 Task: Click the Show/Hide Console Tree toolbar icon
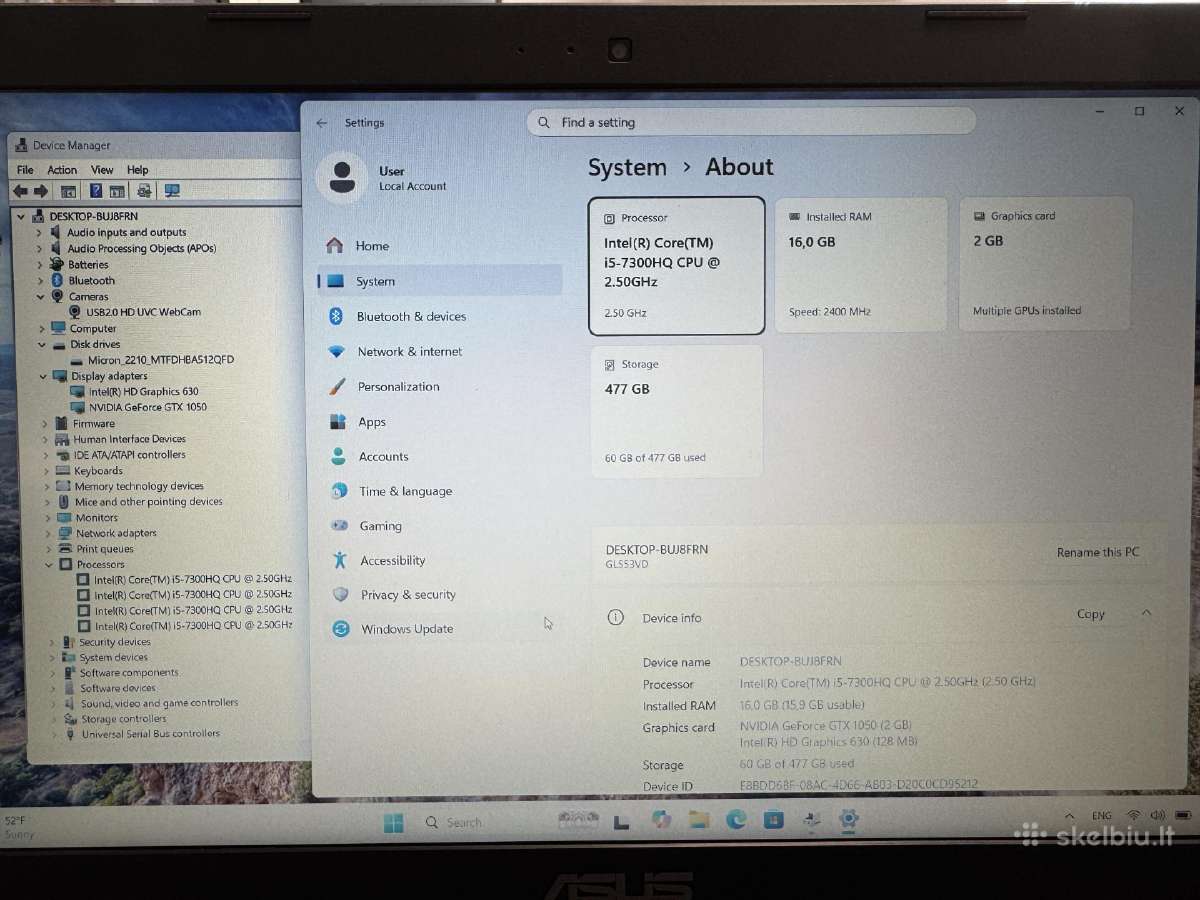(68, 191)
